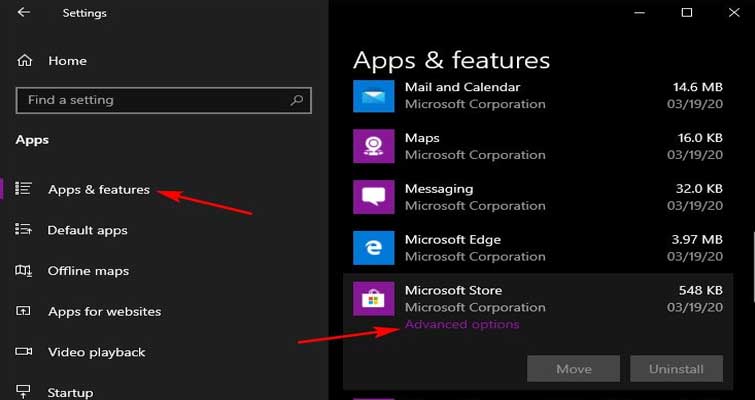Focus the Find a setting search box

[x=164, y=100]
